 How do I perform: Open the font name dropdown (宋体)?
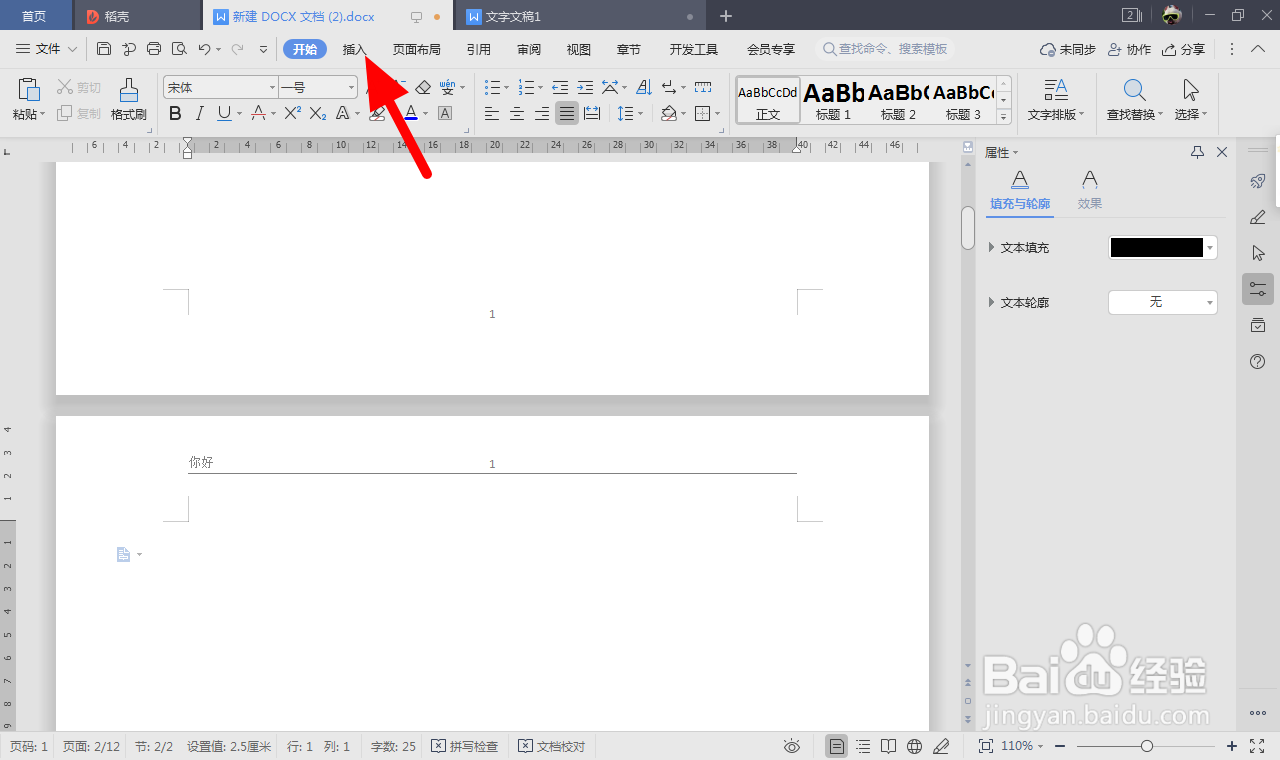[272, 88]
